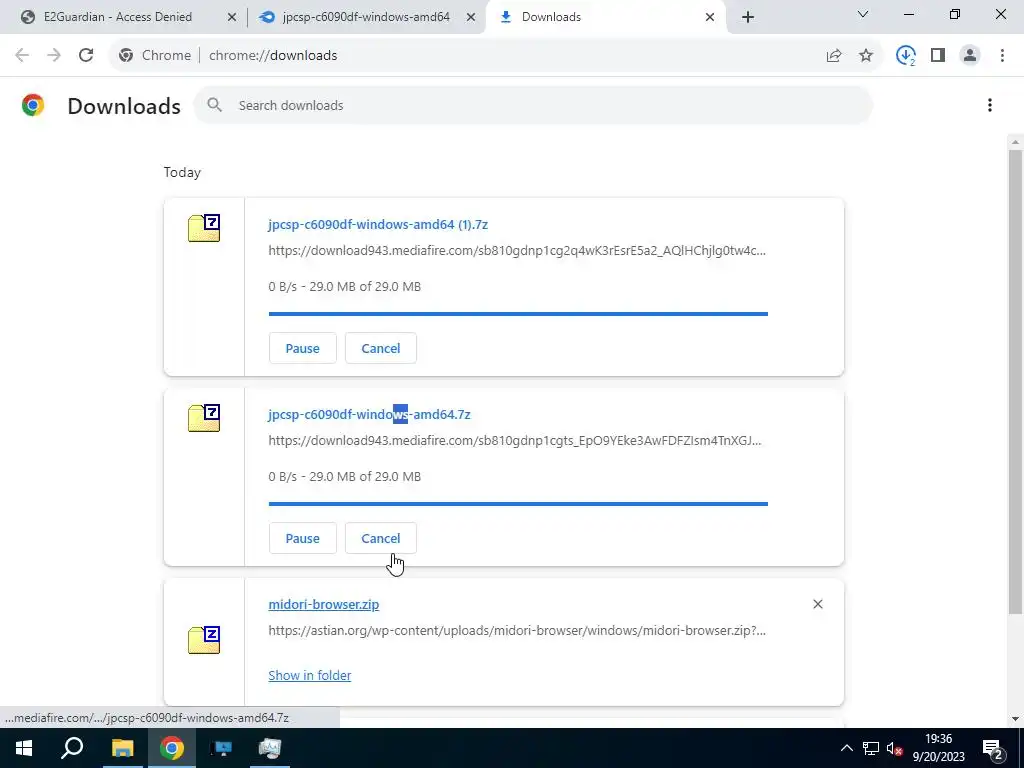Open the tab search dropdown arrow
1024x768 pixels.
[x=863, y=14]
